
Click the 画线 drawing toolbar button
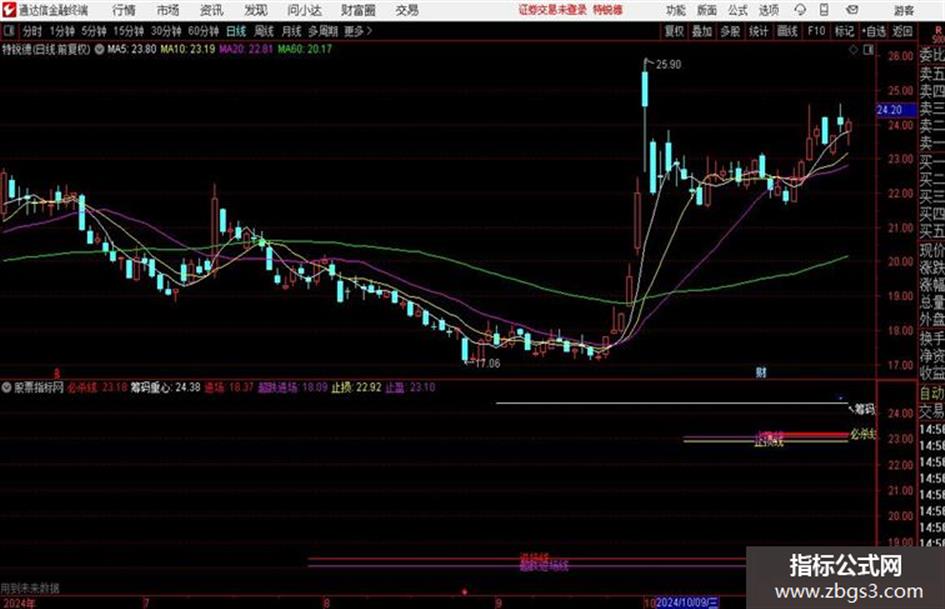(787, 31)
